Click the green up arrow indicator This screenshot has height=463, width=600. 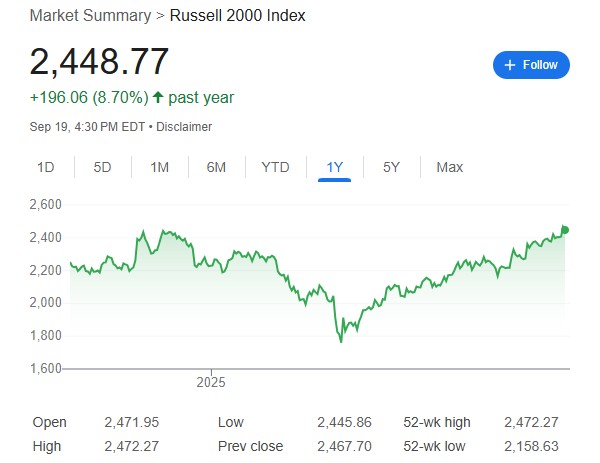tap(158, 97)
